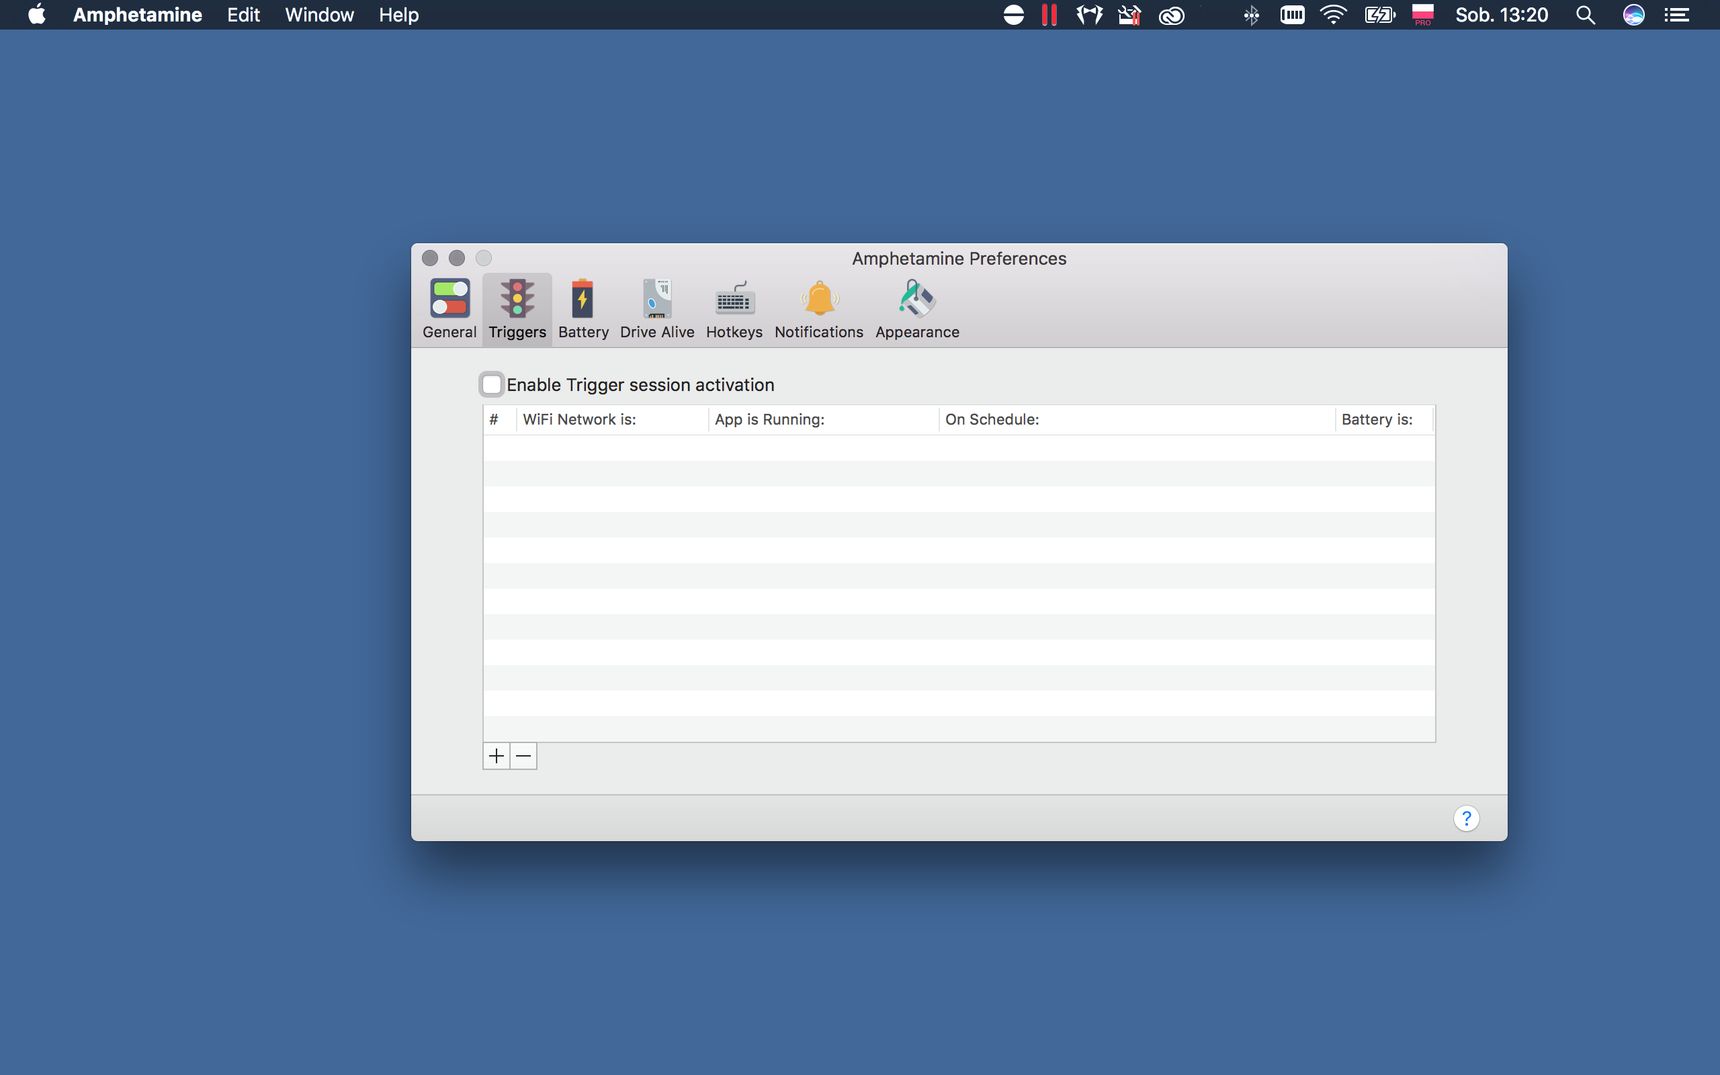Viewport: 1720px width, 1075px height.
Task: Click the menu bar clock 'Sob. 13:20'
Action: (1501, 15)
